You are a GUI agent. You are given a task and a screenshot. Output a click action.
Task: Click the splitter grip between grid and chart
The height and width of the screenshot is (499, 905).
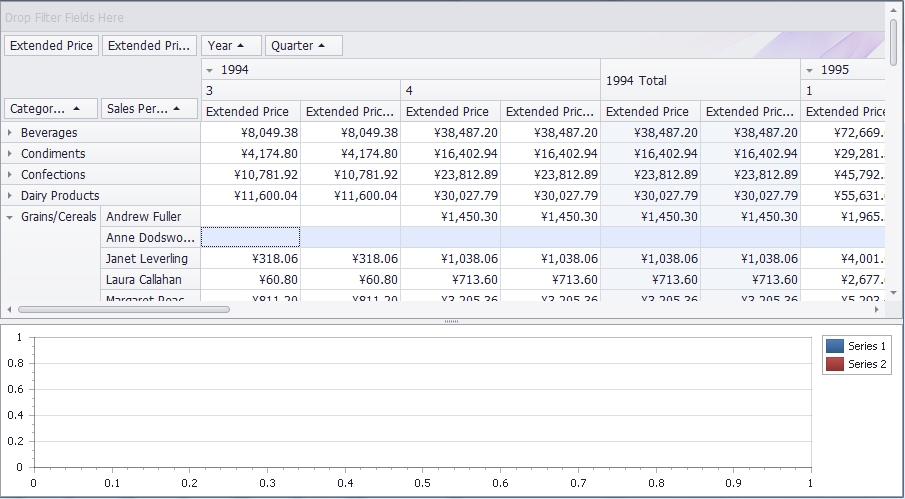(x=452, y=321)
